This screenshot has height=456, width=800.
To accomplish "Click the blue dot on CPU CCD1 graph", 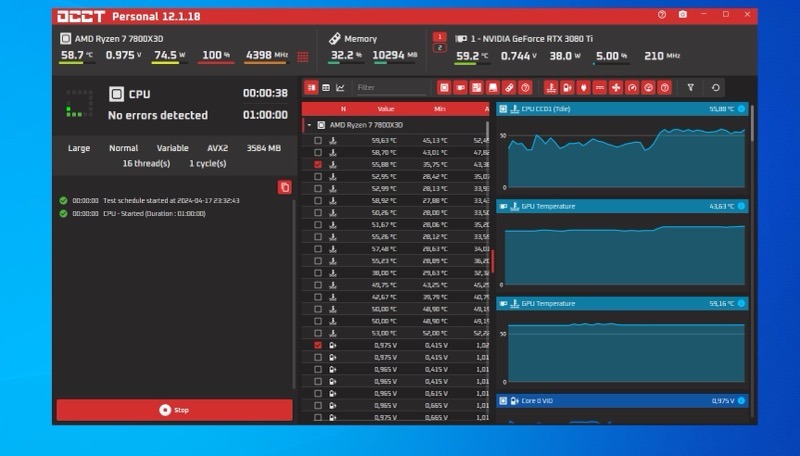I will (x=741, y=108).
